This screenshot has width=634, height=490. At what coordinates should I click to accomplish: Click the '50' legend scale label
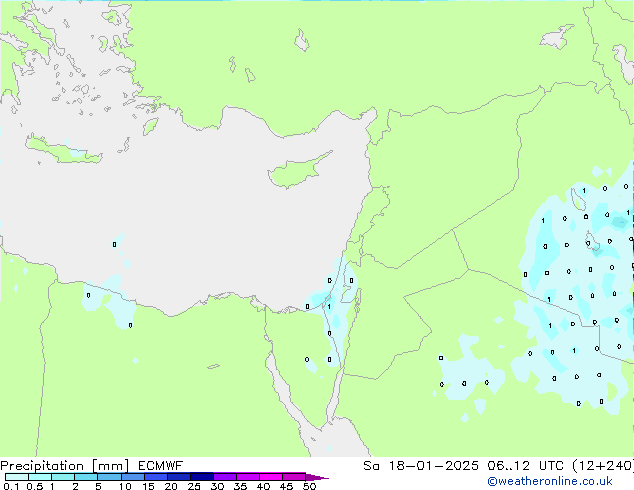(x=309, y=486)
